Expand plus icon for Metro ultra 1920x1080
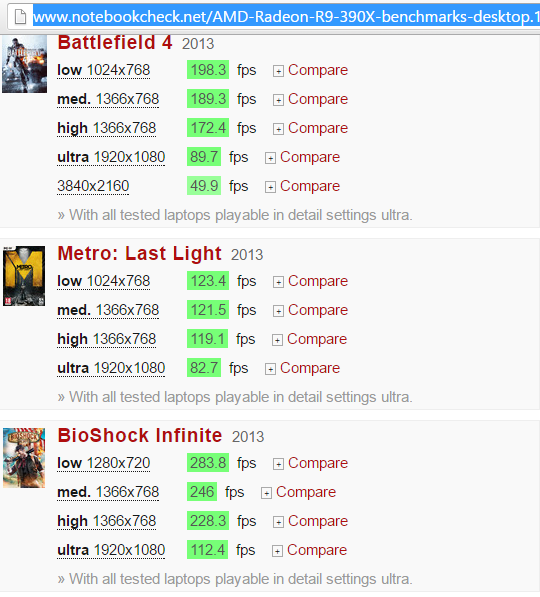The height and width of the screenshot is (597, 540). [x=270, y=369]
